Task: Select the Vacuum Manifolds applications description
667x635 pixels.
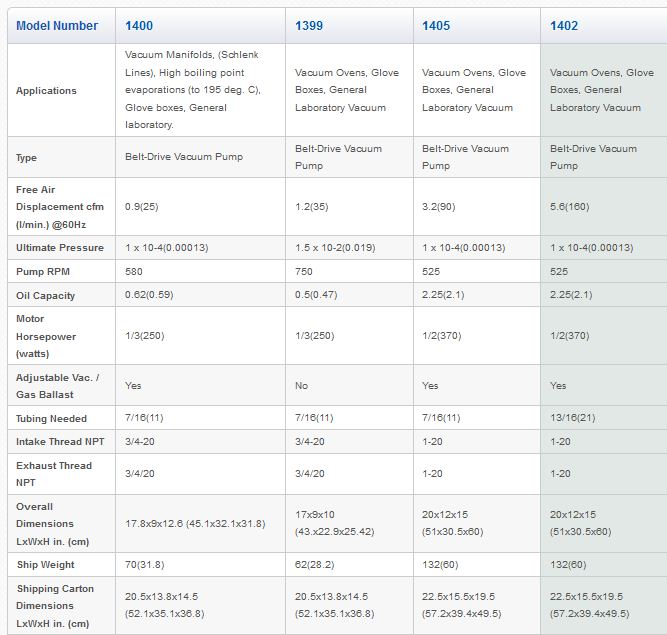Action: [192, 90]
